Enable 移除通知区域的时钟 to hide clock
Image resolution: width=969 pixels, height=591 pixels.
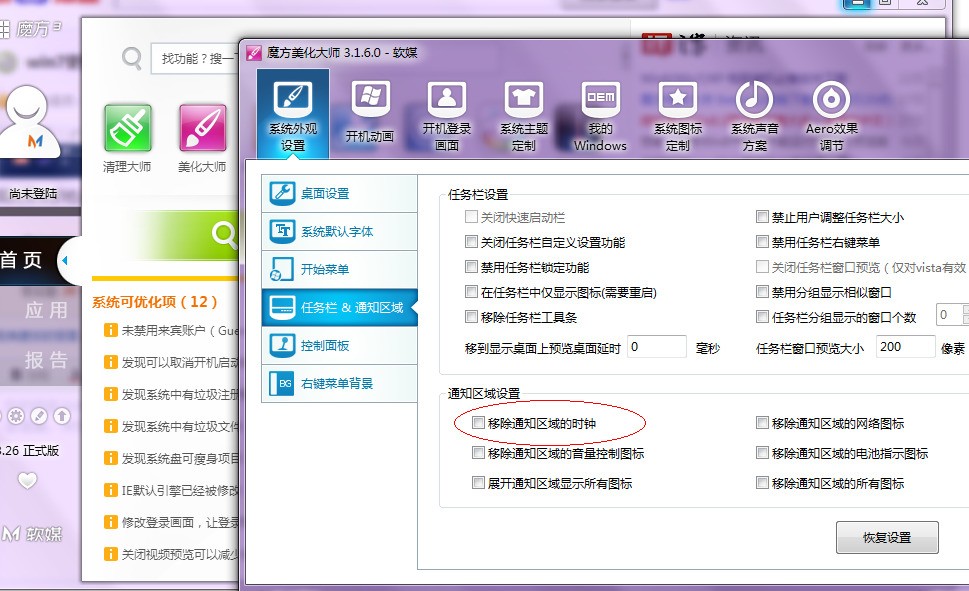[x=478, y=424]
